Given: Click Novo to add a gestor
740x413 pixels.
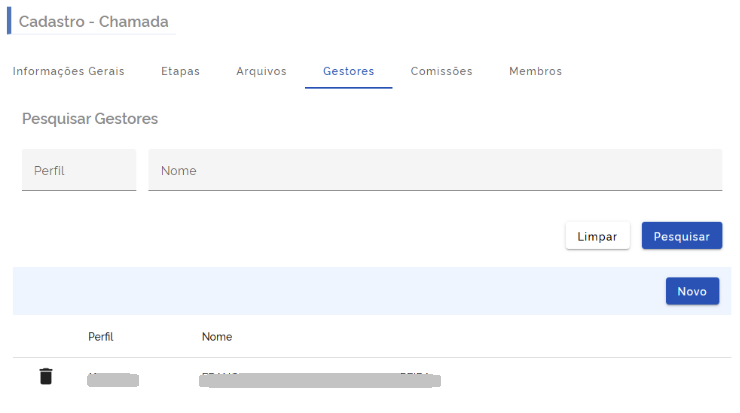Looking at the screenshot, I should point(692,291).
